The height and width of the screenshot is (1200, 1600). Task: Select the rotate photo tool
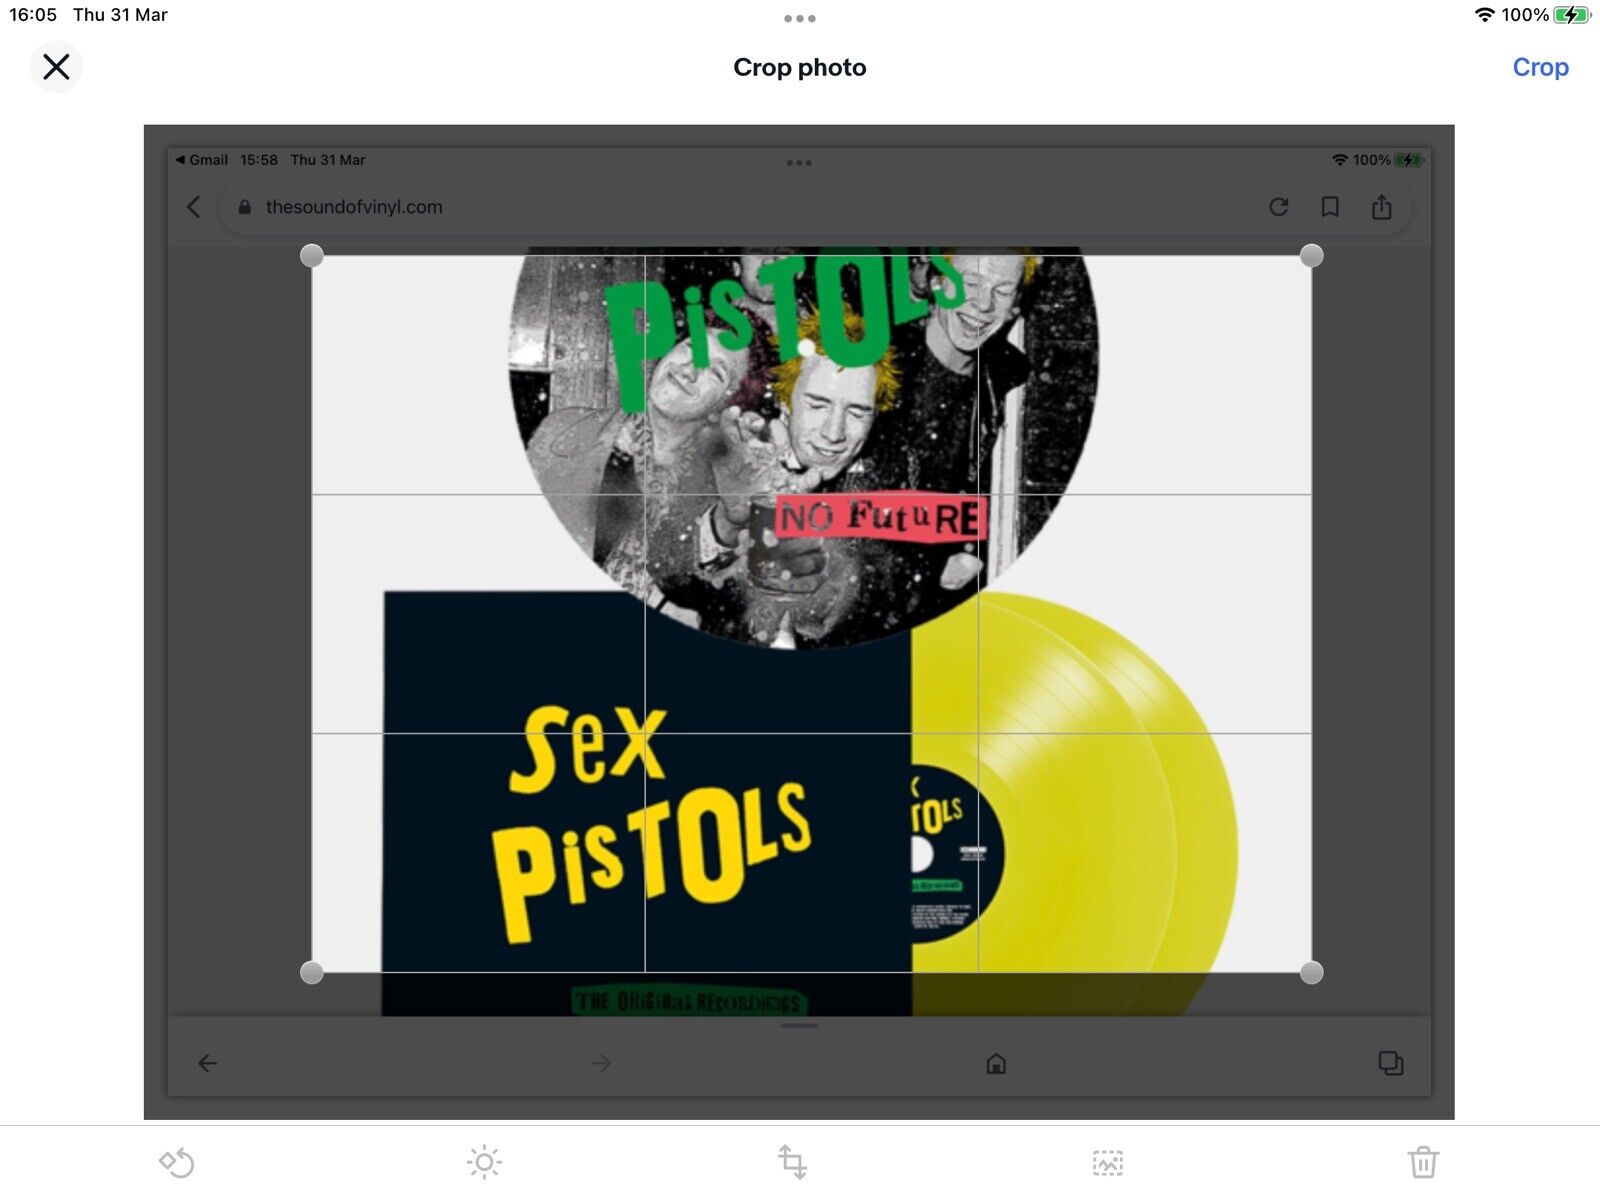[177, 1162]
